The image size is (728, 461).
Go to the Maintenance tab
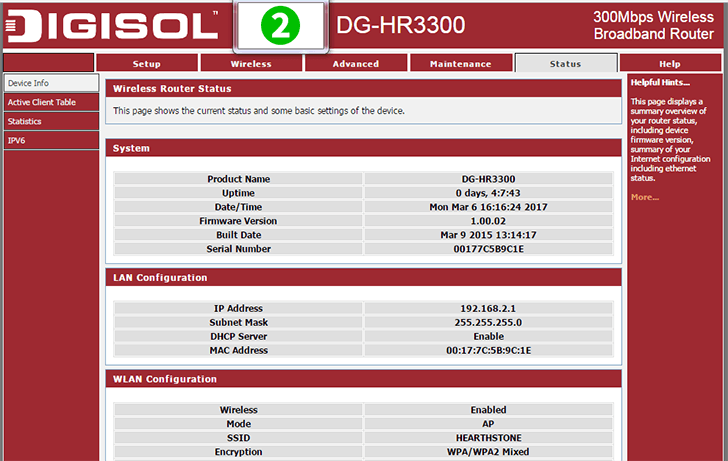(461, 64)
